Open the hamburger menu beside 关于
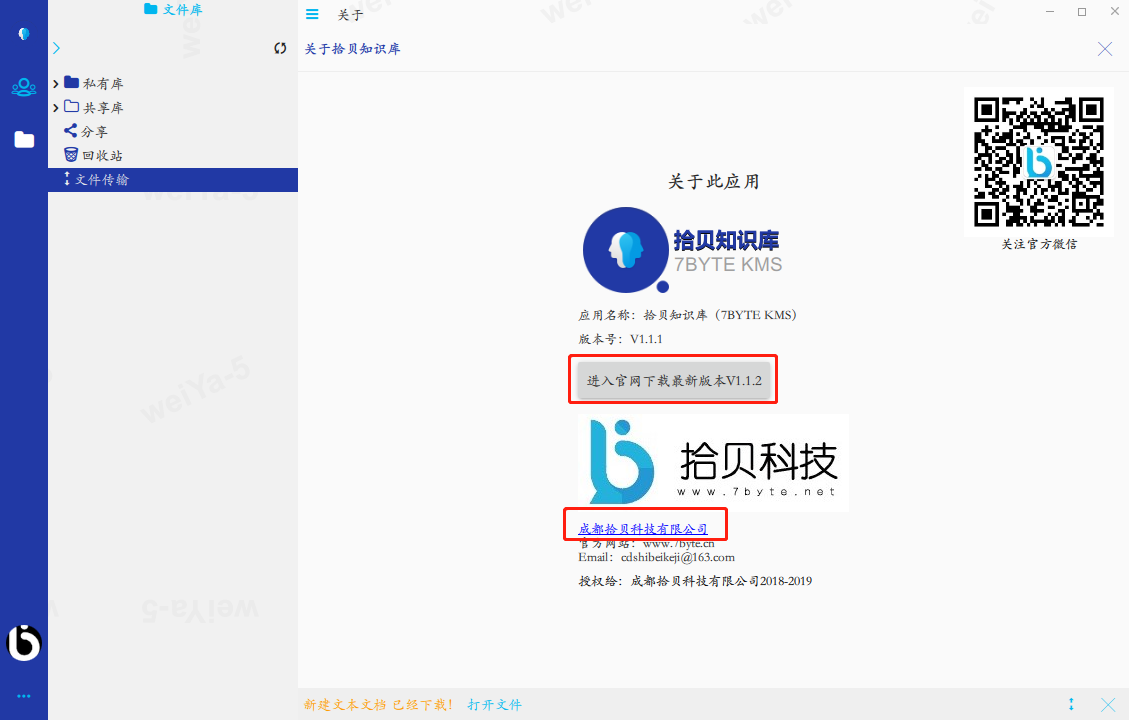The width and height of the screenshot is (1129, 720). click(x=312, y=14)
